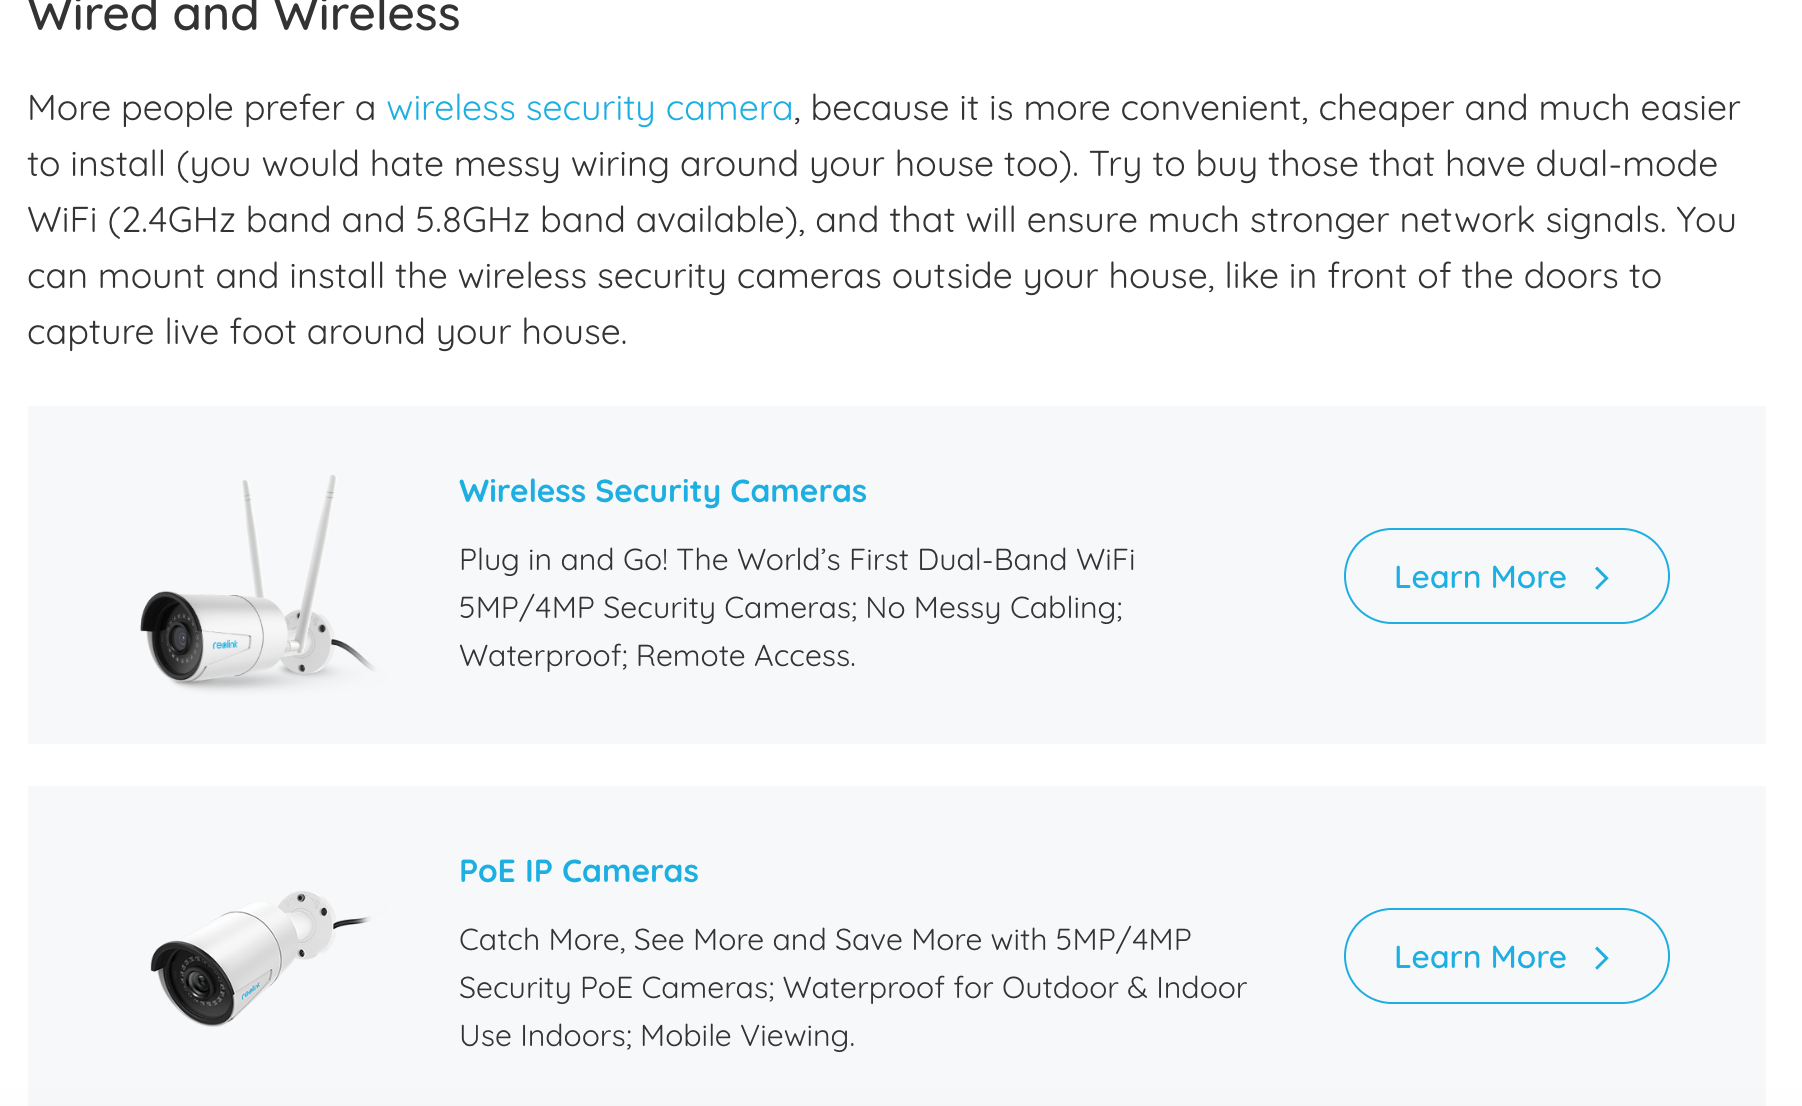This screenshot has width=1802, height=1106.
Task: Click the Reolink logo on wireless camera
Action: (x=226, y=645)
